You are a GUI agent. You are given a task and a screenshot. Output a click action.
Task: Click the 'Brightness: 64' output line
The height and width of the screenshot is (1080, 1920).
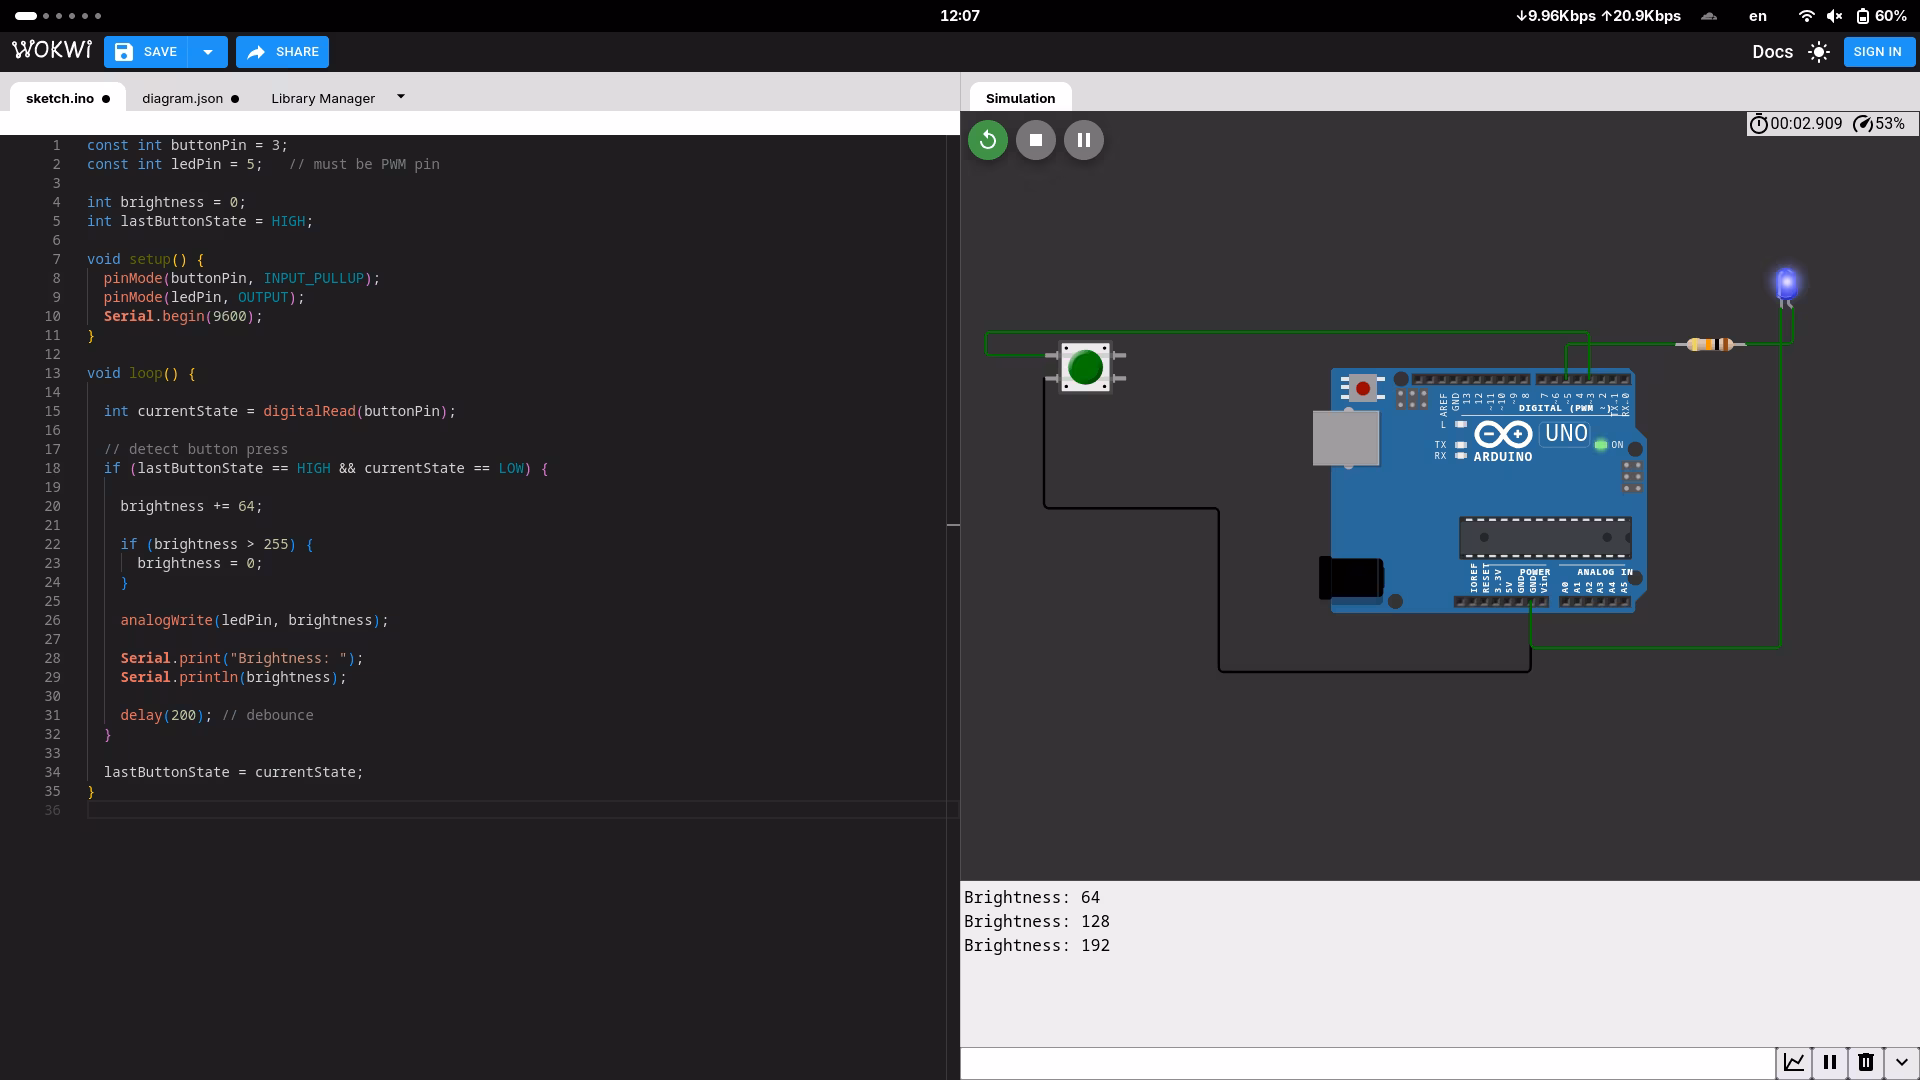click(1032, 897)
